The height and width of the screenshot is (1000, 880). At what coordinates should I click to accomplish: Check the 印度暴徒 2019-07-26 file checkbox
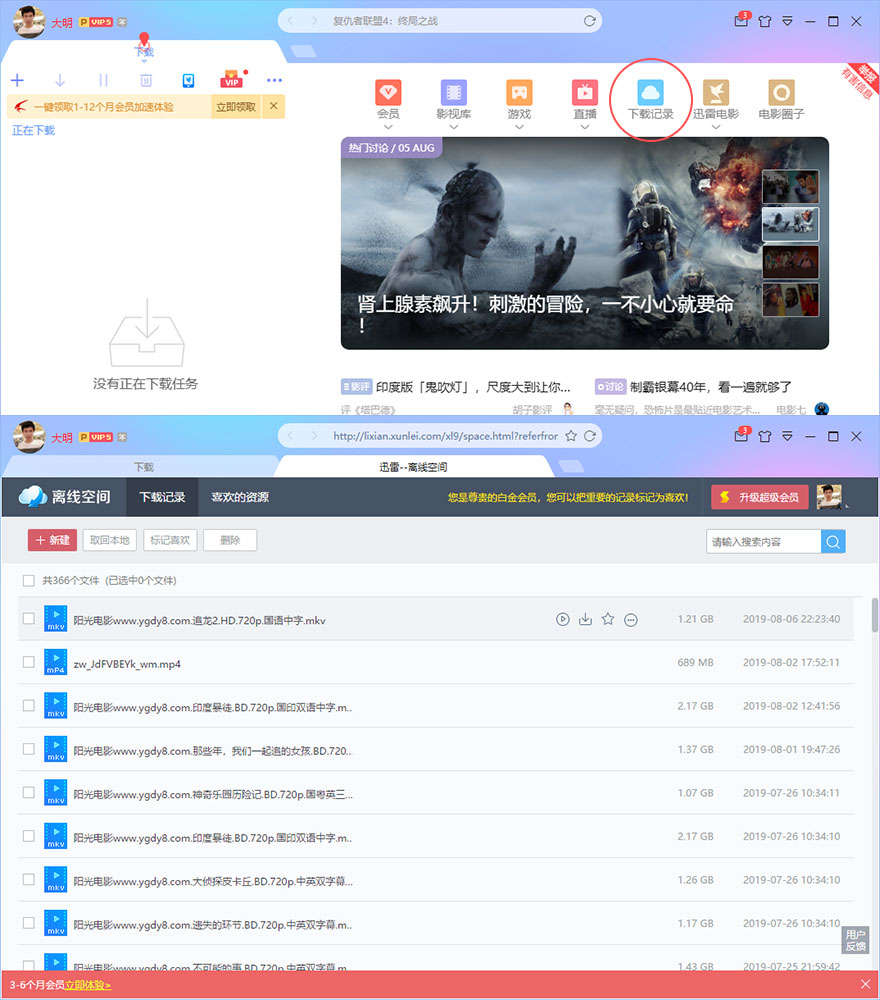coord(28,835)
